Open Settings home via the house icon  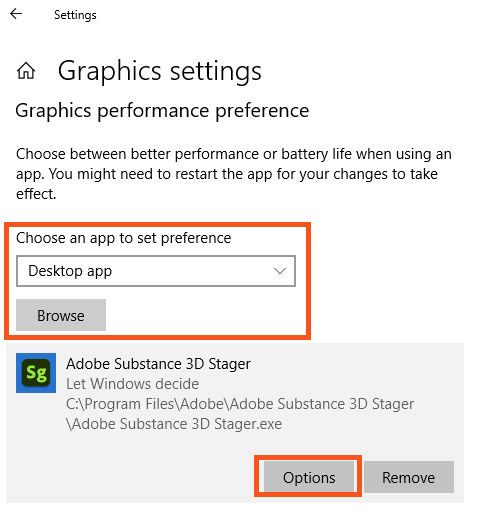(x=26, y=71)
